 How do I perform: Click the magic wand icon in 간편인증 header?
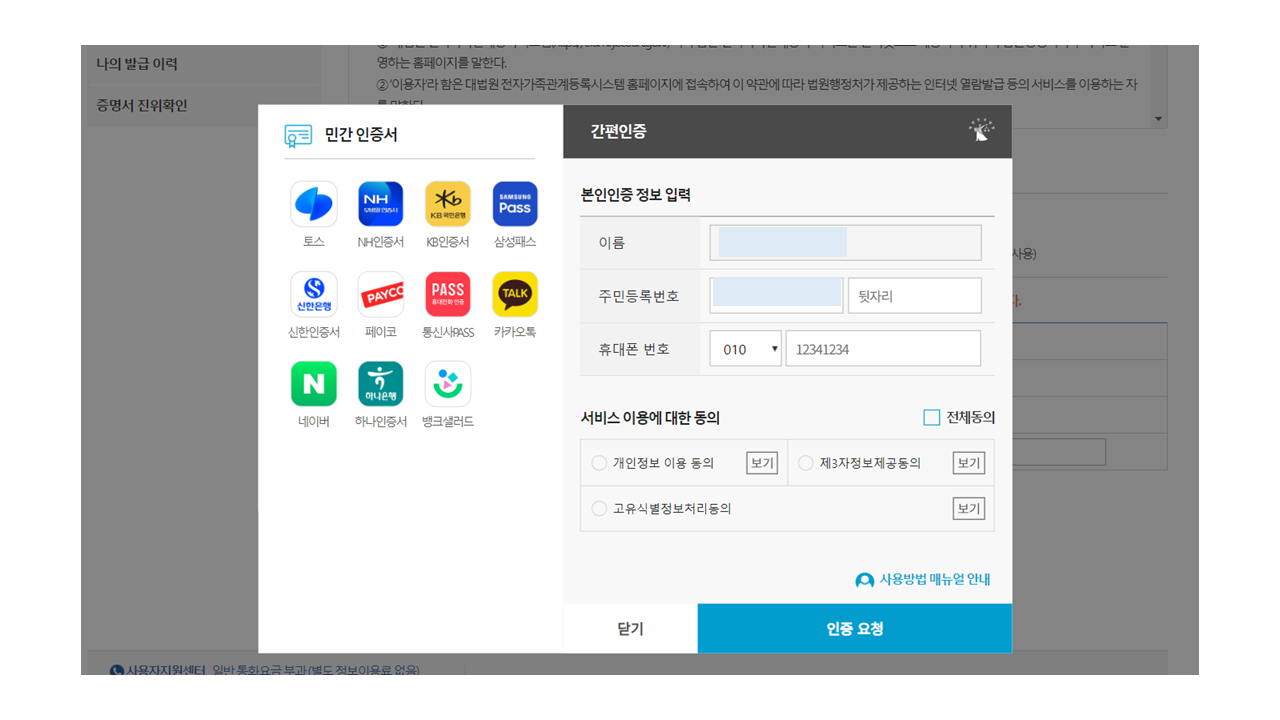click(x=980, y=130)
